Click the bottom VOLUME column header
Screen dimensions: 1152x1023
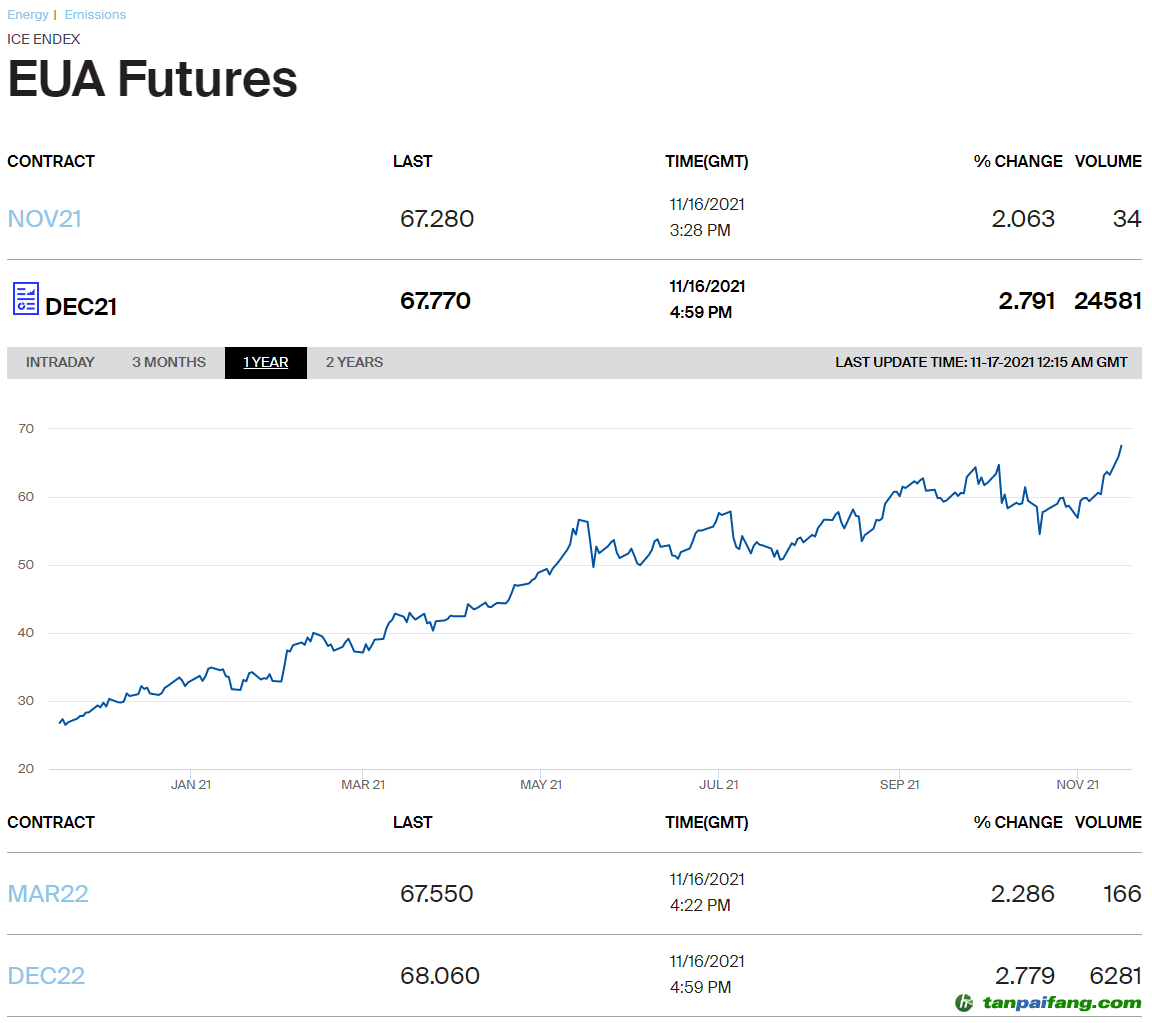(x=1108, y=823)
